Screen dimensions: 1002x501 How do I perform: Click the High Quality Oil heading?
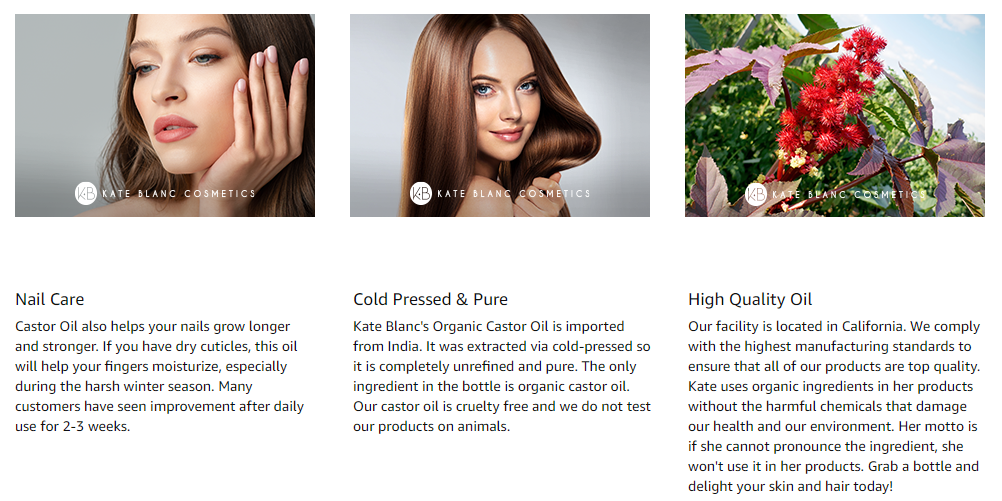pyautogui.click(x=750, y=299)
